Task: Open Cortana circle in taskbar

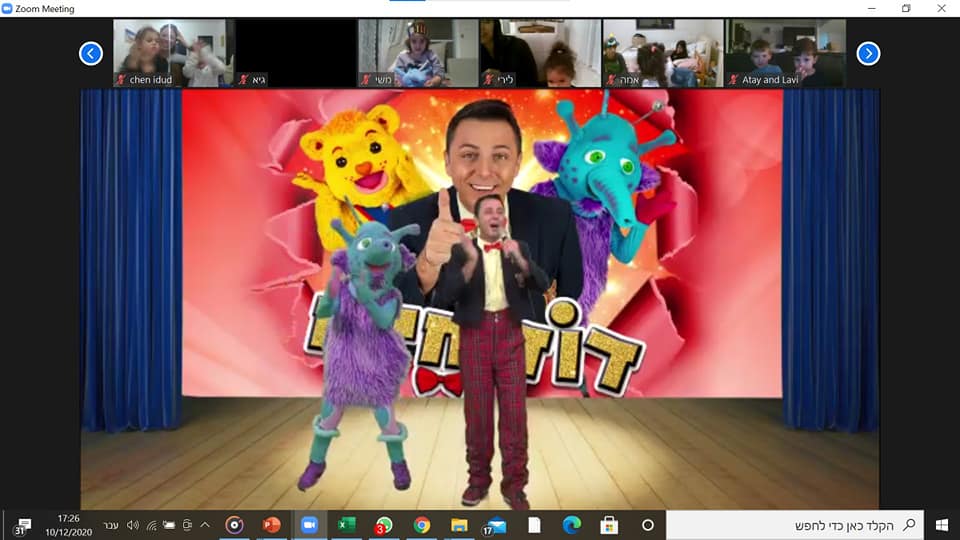Action: [648, 525]
